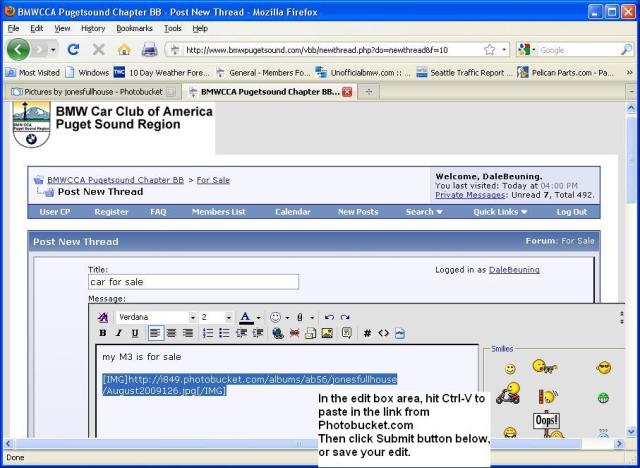This screenshot has width=640, height=468.
Task: Align message text right
Action: pyautogui.click(x=188, y=333)
